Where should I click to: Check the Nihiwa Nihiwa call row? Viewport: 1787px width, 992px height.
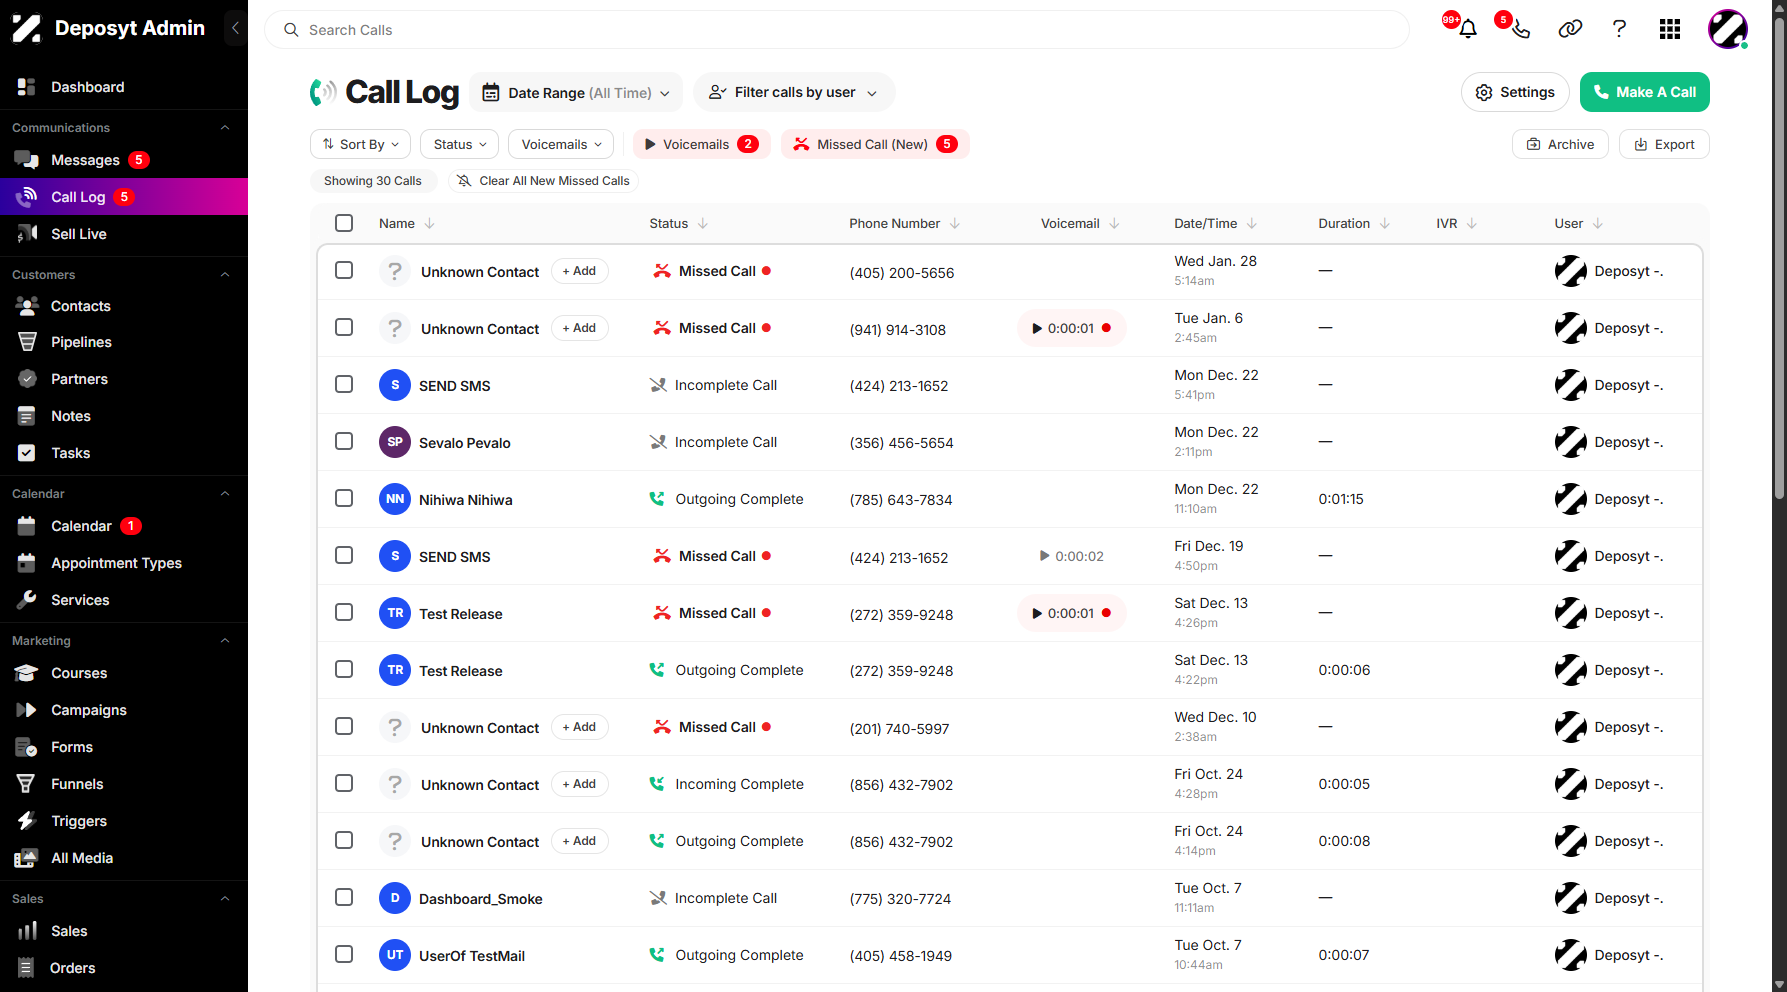[x=344, y=498]
